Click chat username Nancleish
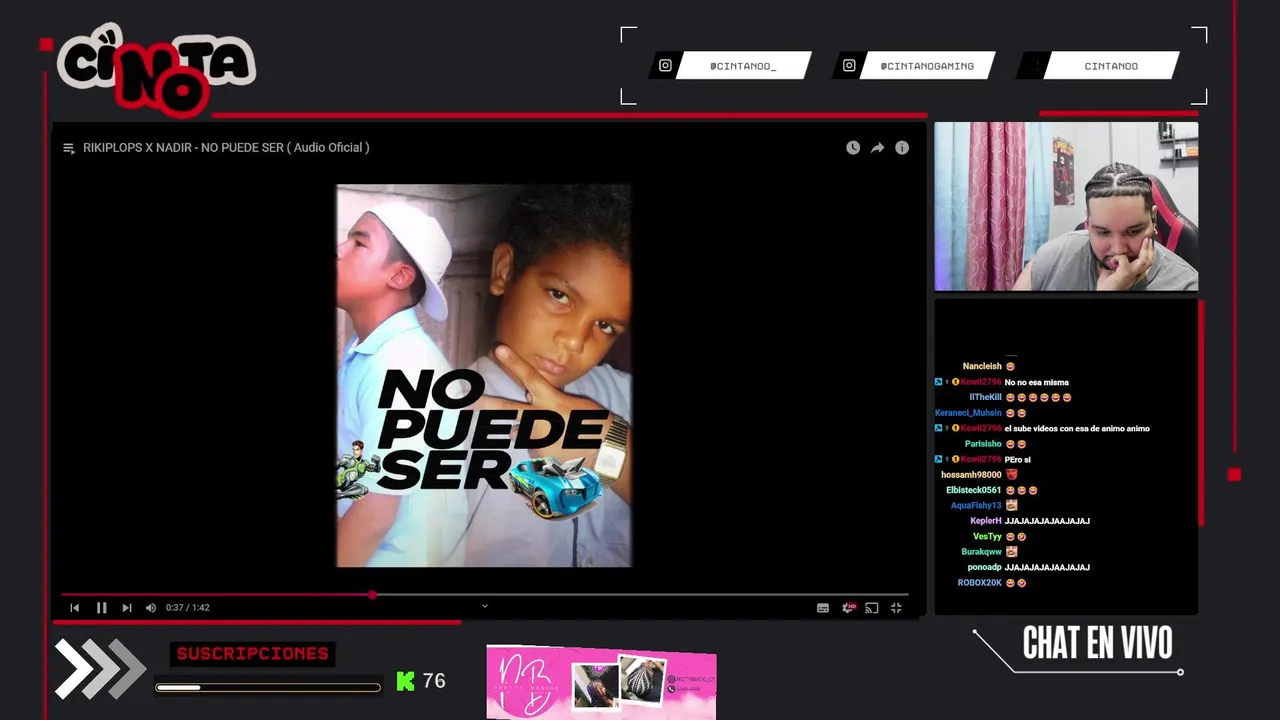 [982, 367]
